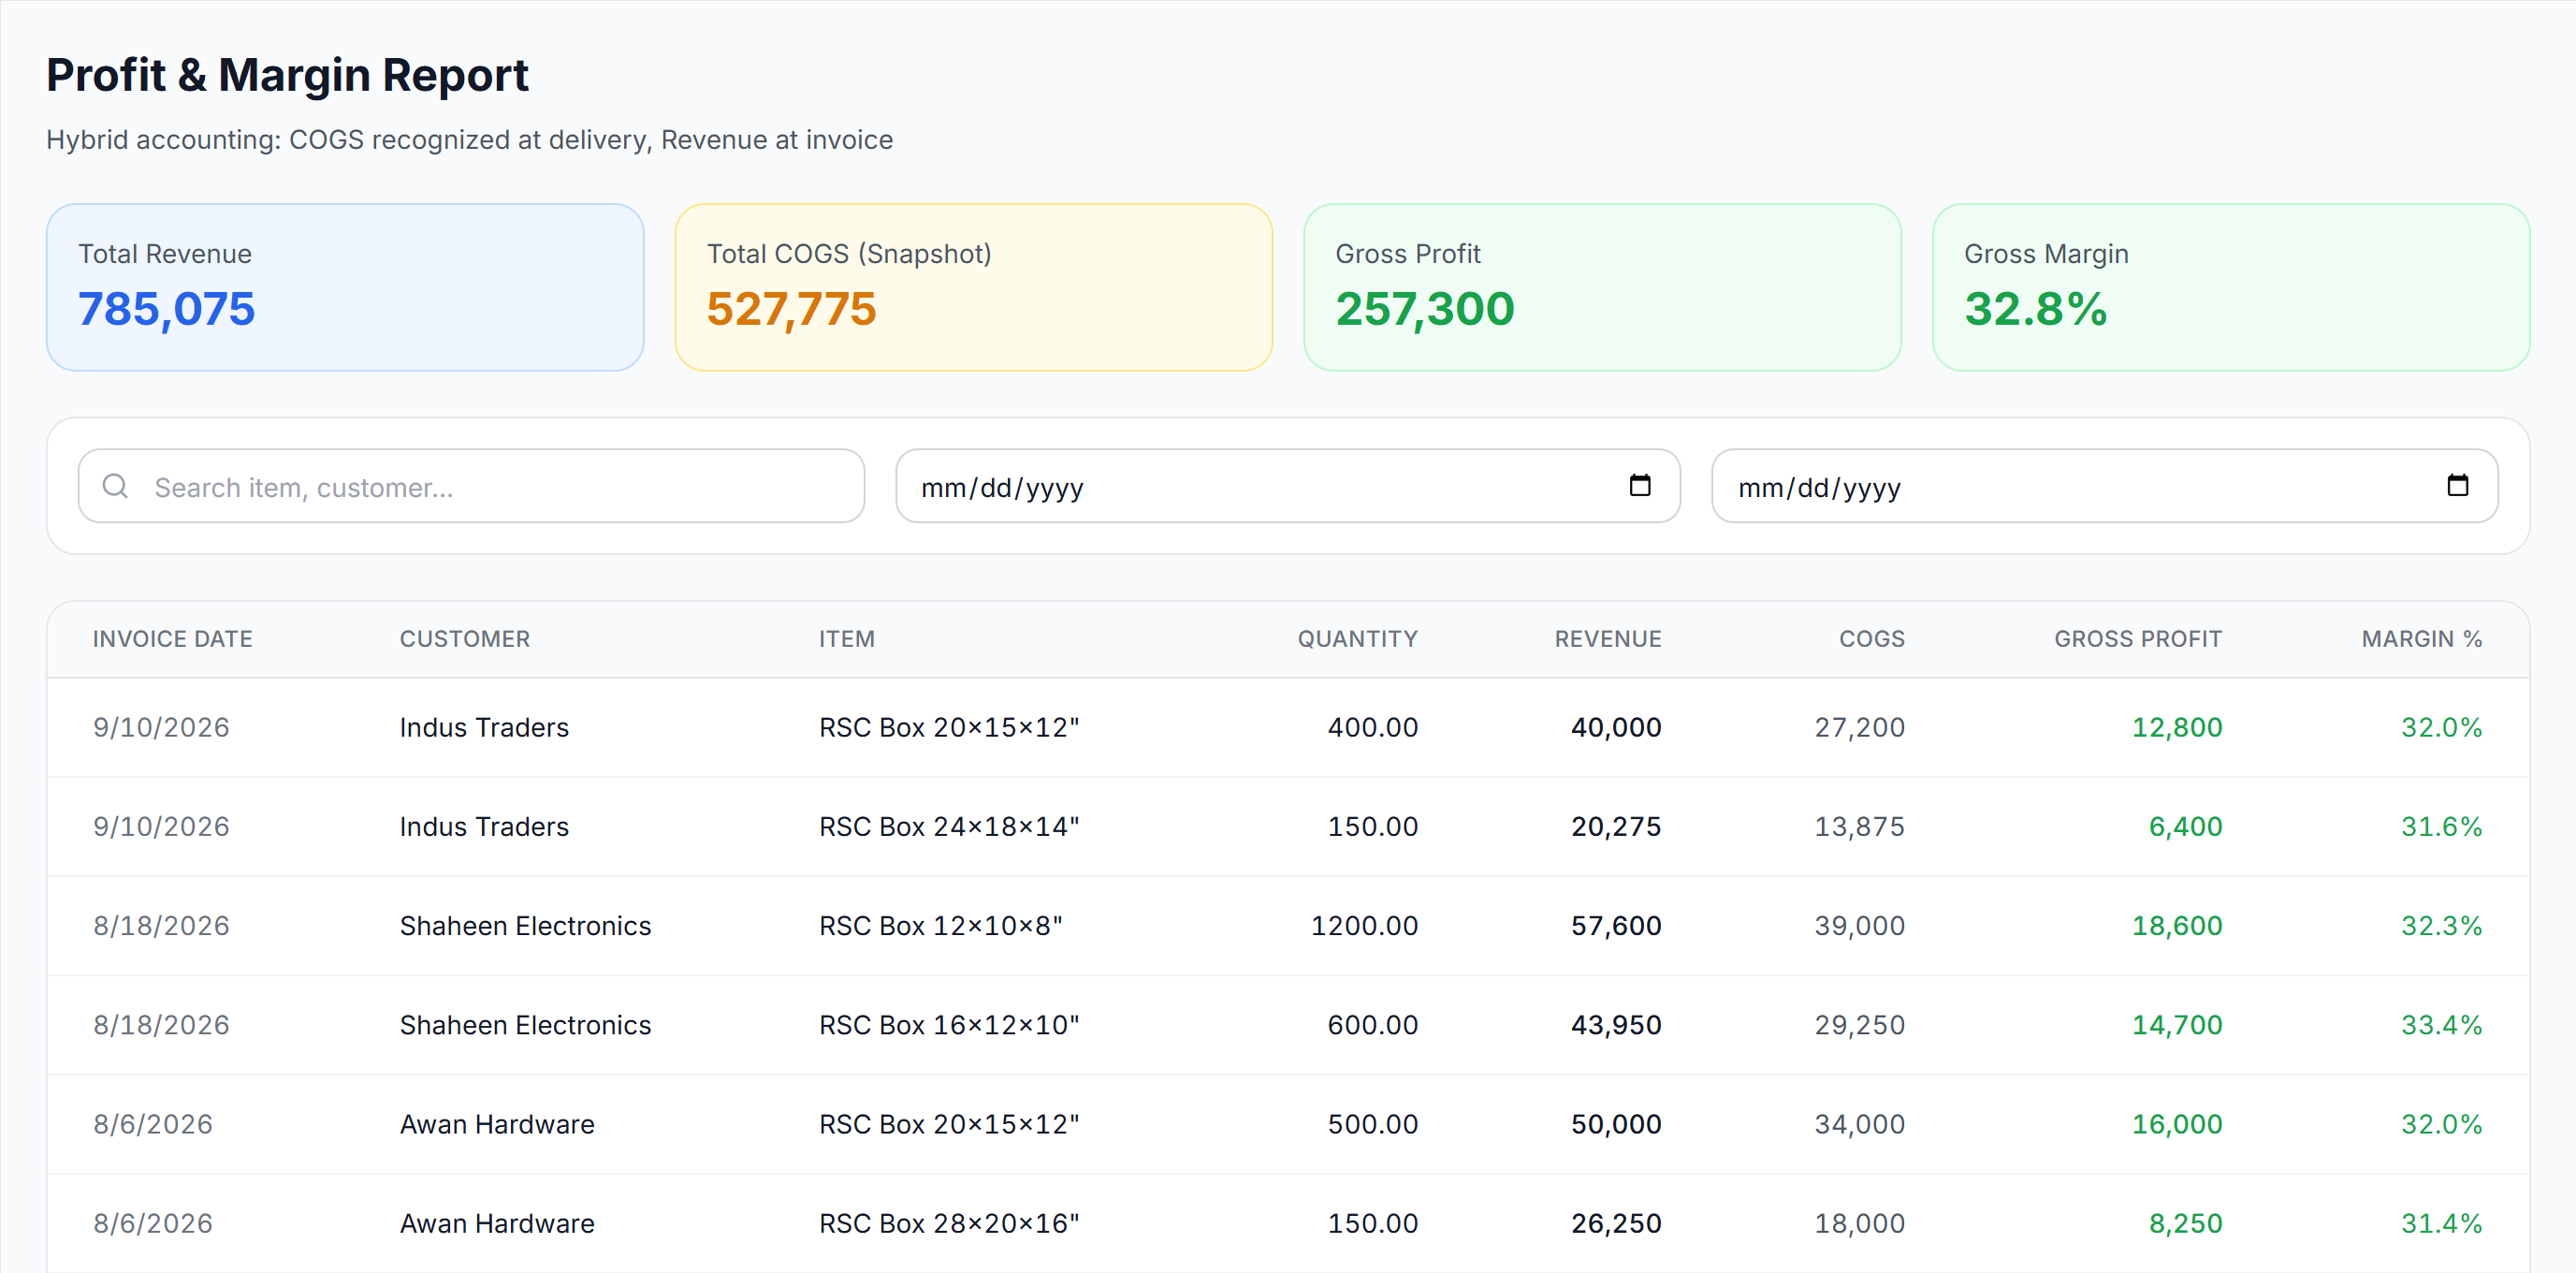2576x1273 pixels.
Task: Click the Quantity column header
Action: (x=1357, y=639)
